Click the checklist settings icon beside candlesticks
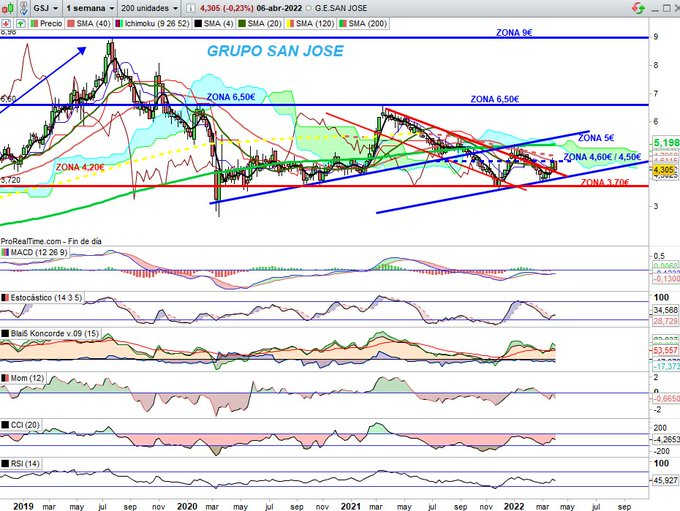680x511 pixels. [23, 8]
